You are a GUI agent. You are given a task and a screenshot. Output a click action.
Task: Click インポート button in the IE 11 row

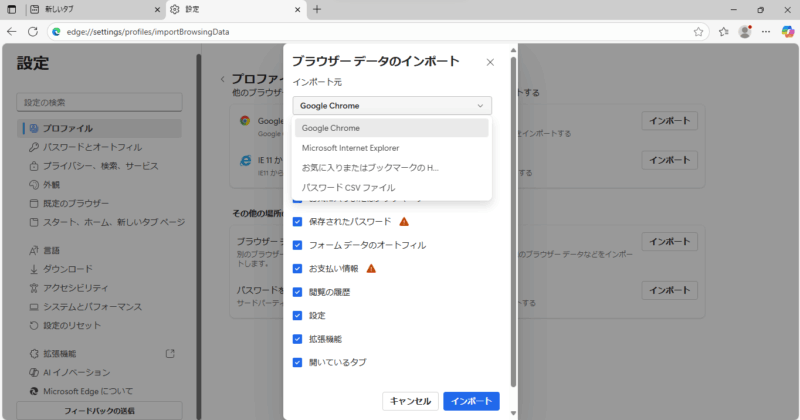point(669,160)
